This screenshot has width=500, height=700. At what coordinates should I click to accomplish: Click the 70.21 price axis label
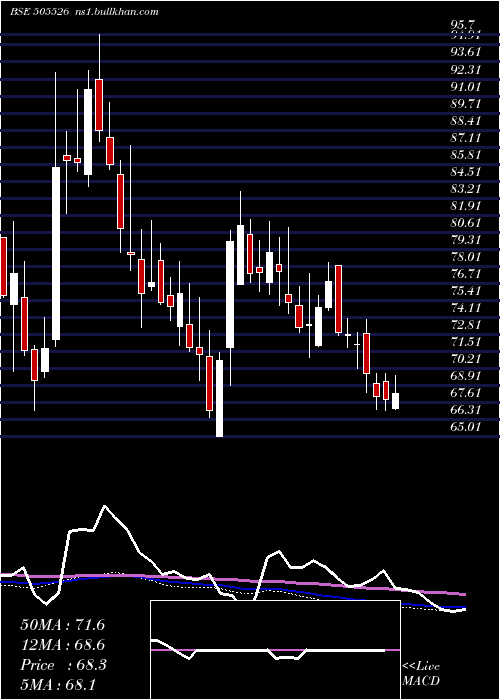466,358
